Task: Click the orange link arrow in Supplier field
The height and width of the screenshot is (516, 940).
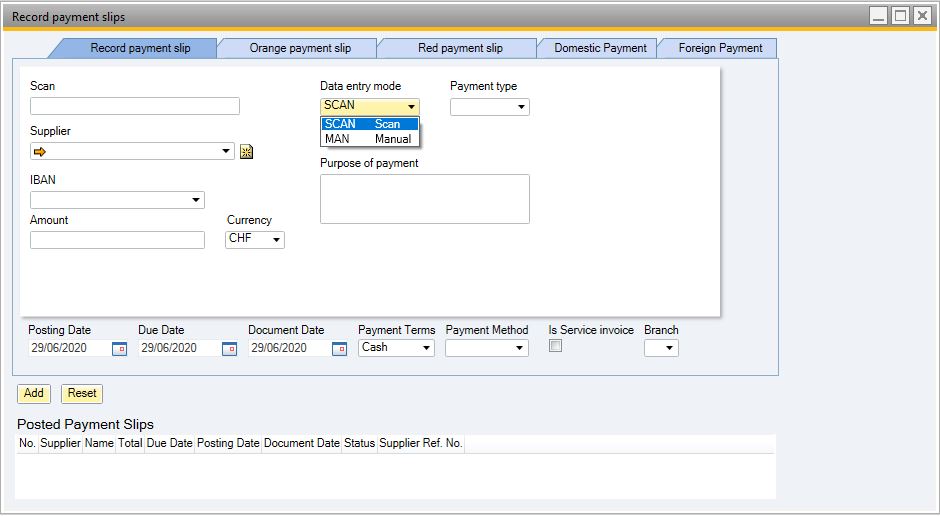Action: [x=40, y=152]
